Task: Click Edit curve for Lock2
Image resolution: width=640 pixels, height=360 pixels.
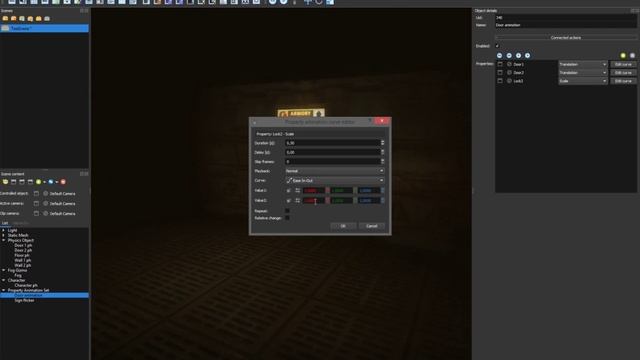Action: point(623,81)
